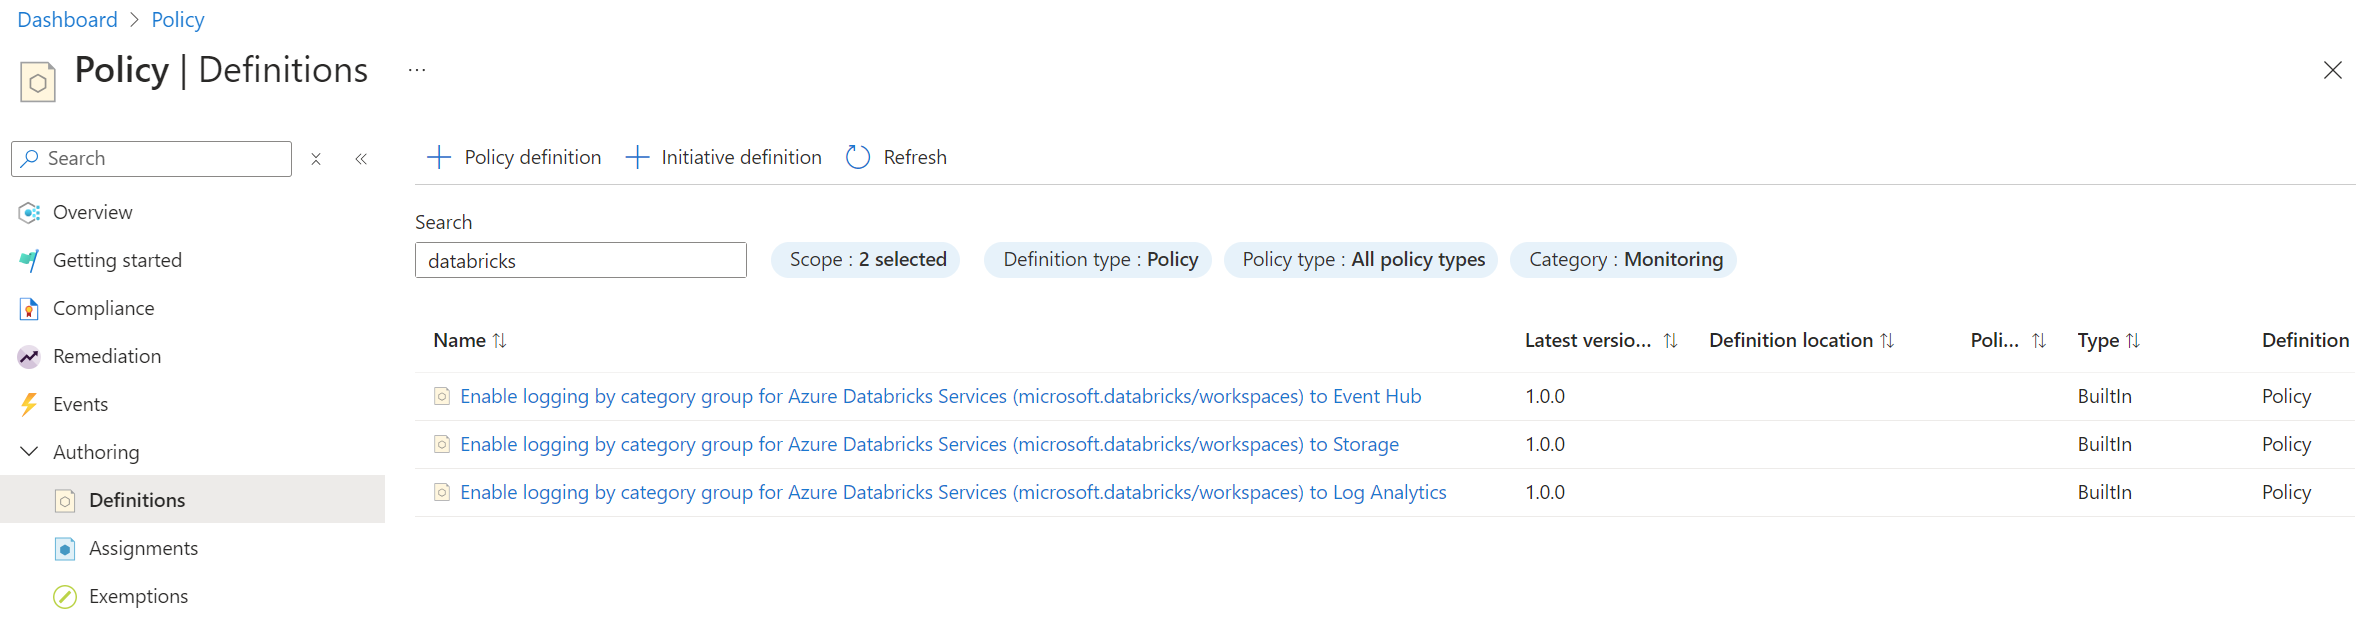The height and width of the screenshot is (622, 2356).
Task: Open the ellipsis more options menu
Action: 417,70
